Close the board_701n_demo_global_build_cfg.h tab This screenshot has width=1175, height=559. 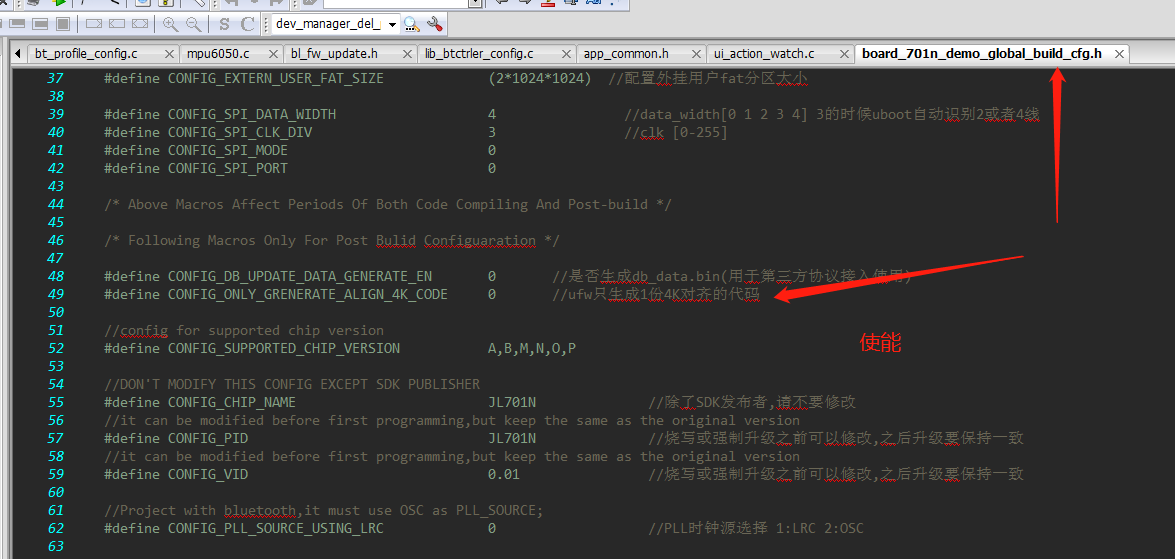pyautogui.click(x=1120, y=54)
